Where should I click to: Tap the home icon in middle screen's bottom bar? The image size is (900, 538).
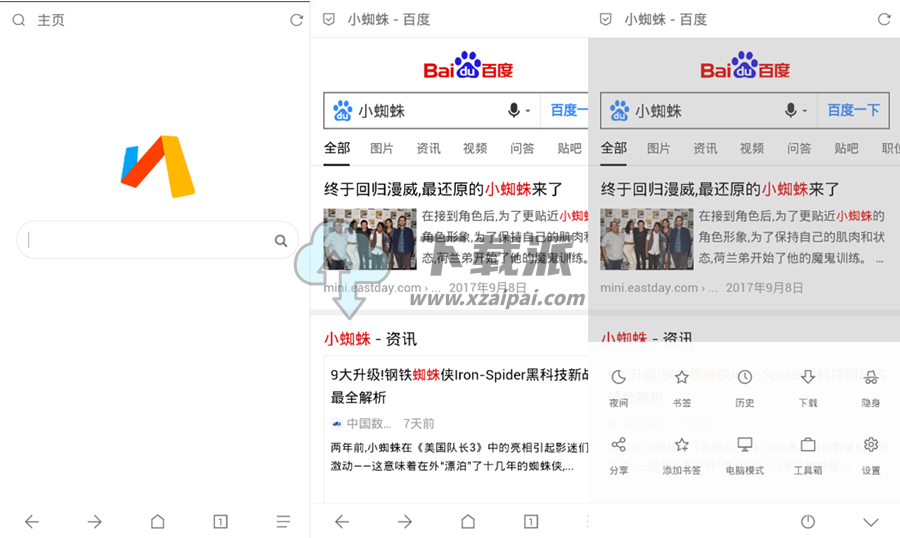pyautogui.click(x=468, y=521)
